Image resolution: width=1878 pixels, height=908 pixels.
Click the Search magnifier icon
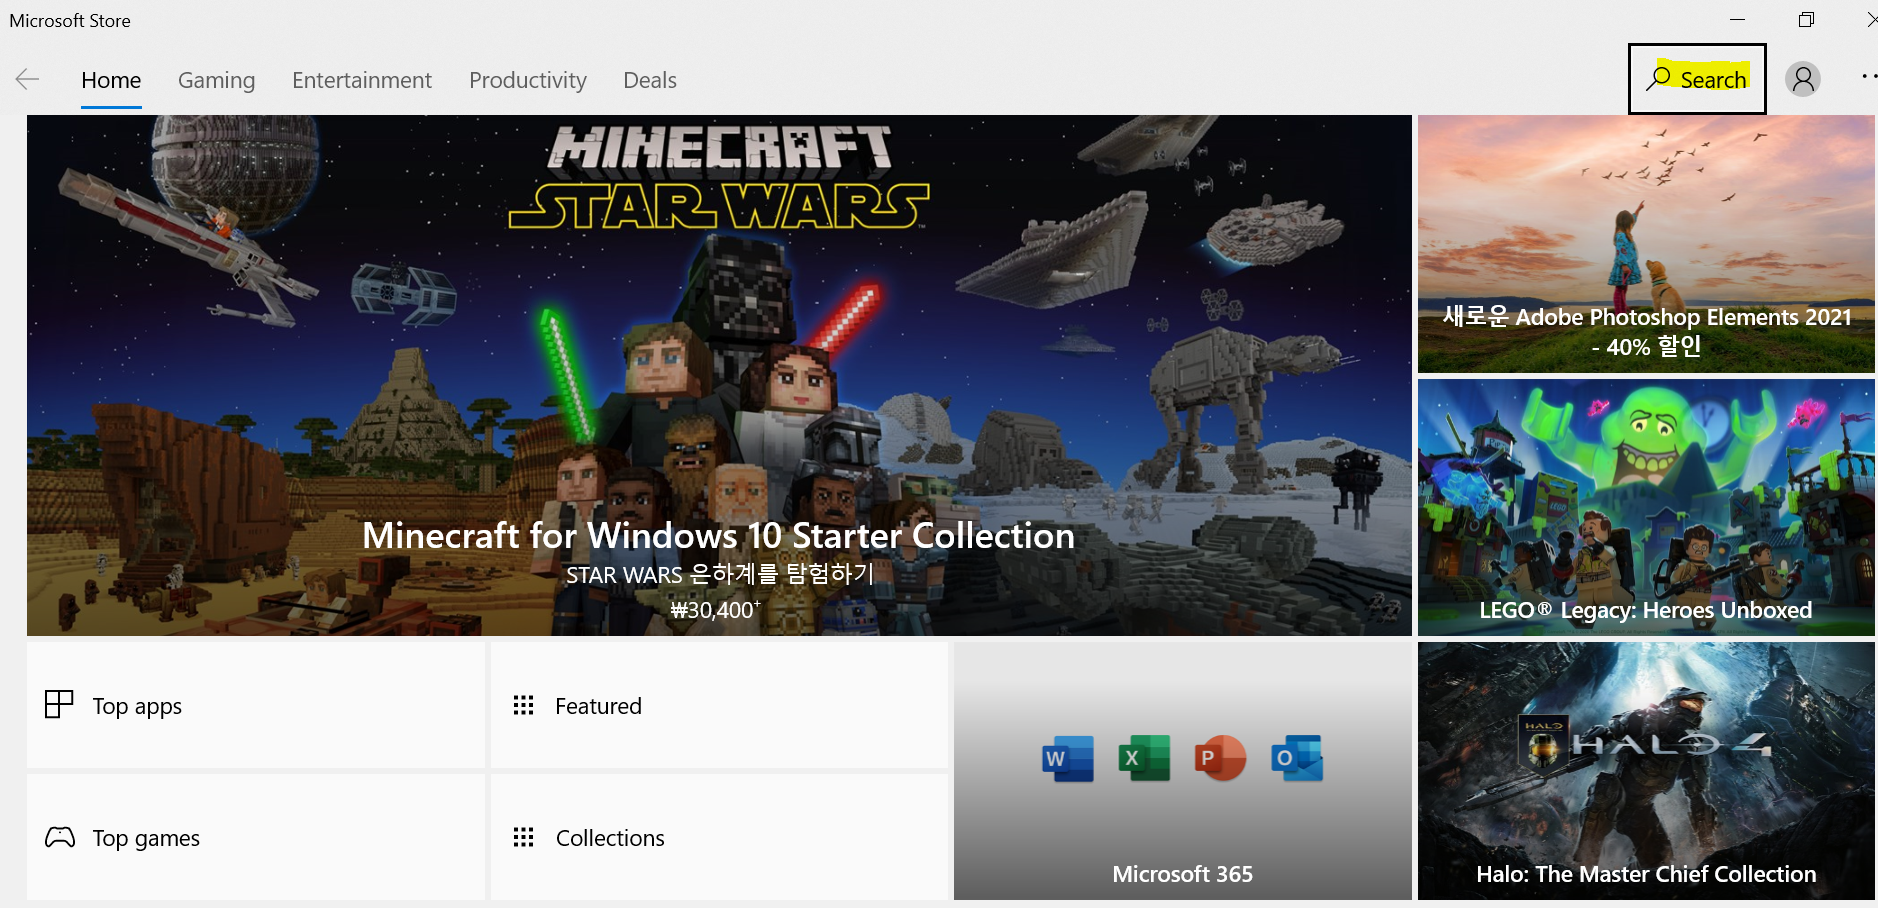(x=1659, y=77)
